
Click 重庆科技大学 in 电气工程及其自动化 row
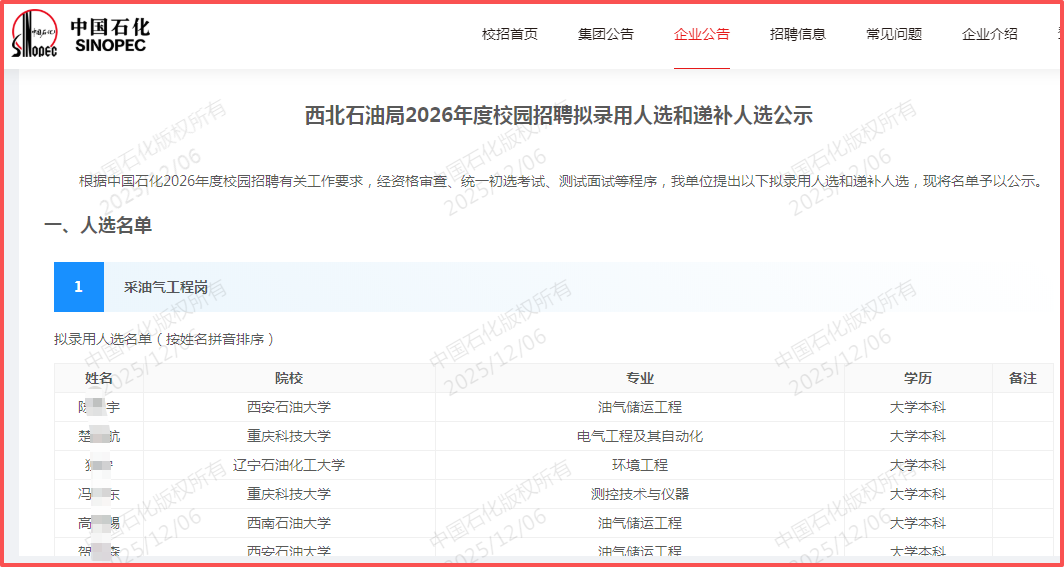[289, 437]
